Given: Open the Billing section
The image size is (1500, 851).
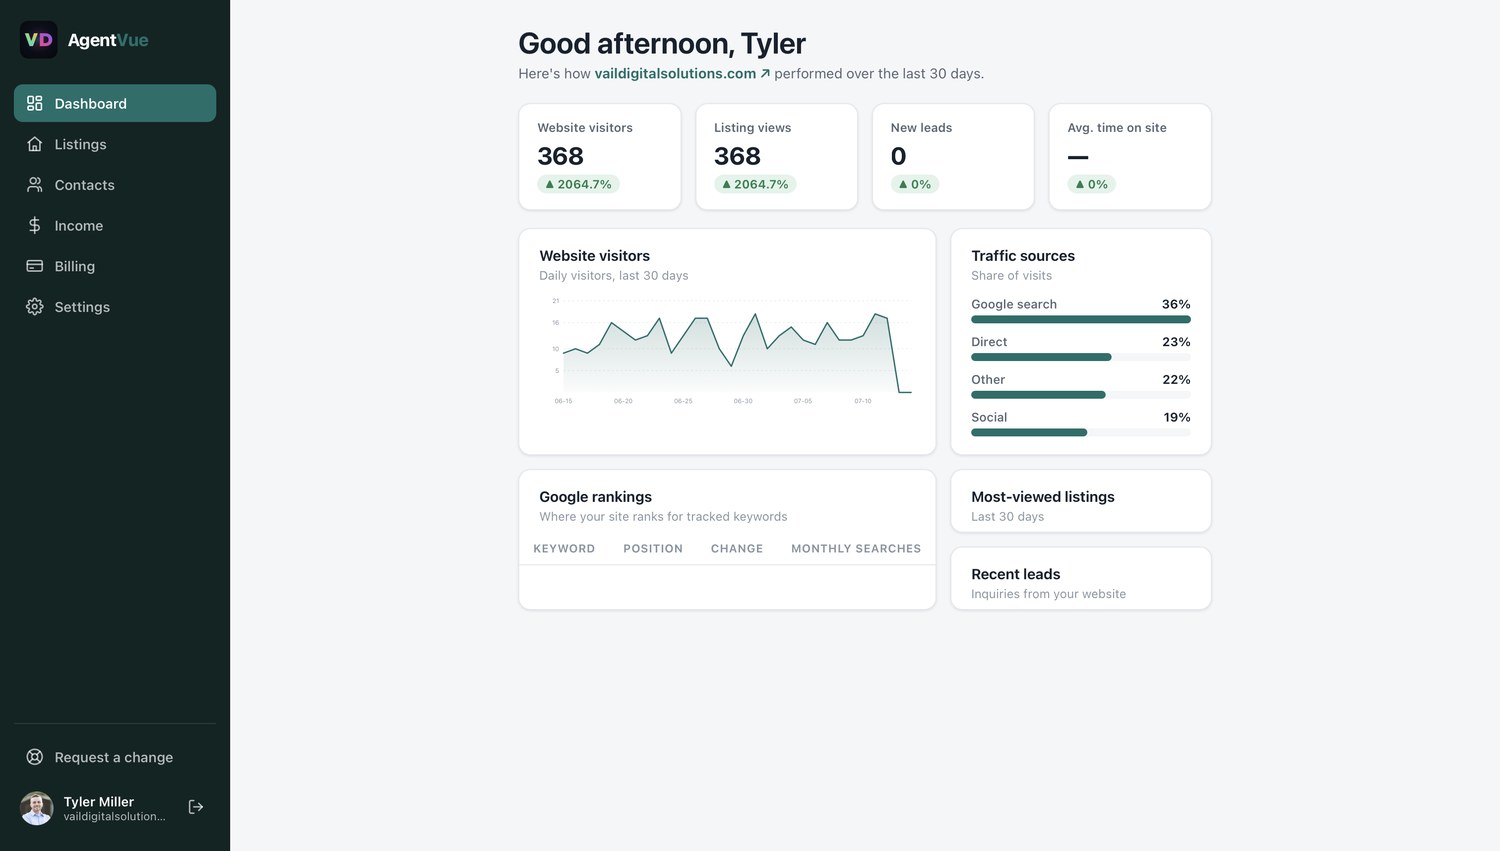Looking at the screenshot, I should click(115, 266).
